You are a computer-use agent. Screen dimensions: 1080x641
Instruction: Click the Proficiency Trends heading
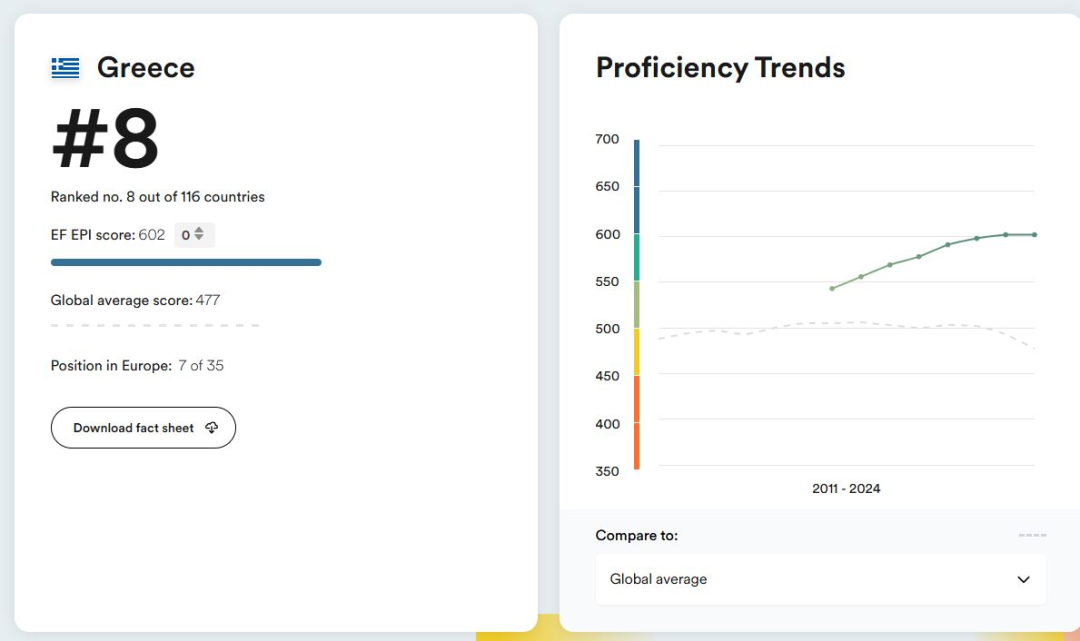click(x=720, y=67)
